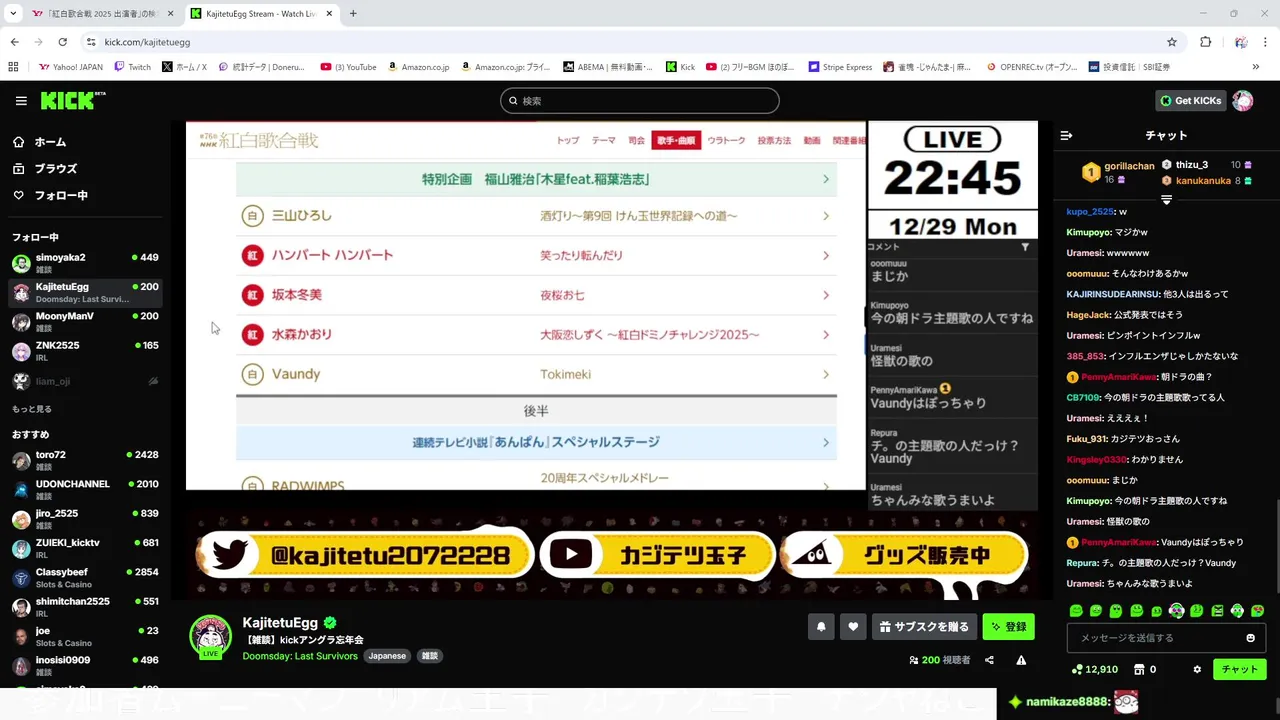Click the 12,910 KICKs points balance
Screen dimensions: 1280x720
[1094, 670]
